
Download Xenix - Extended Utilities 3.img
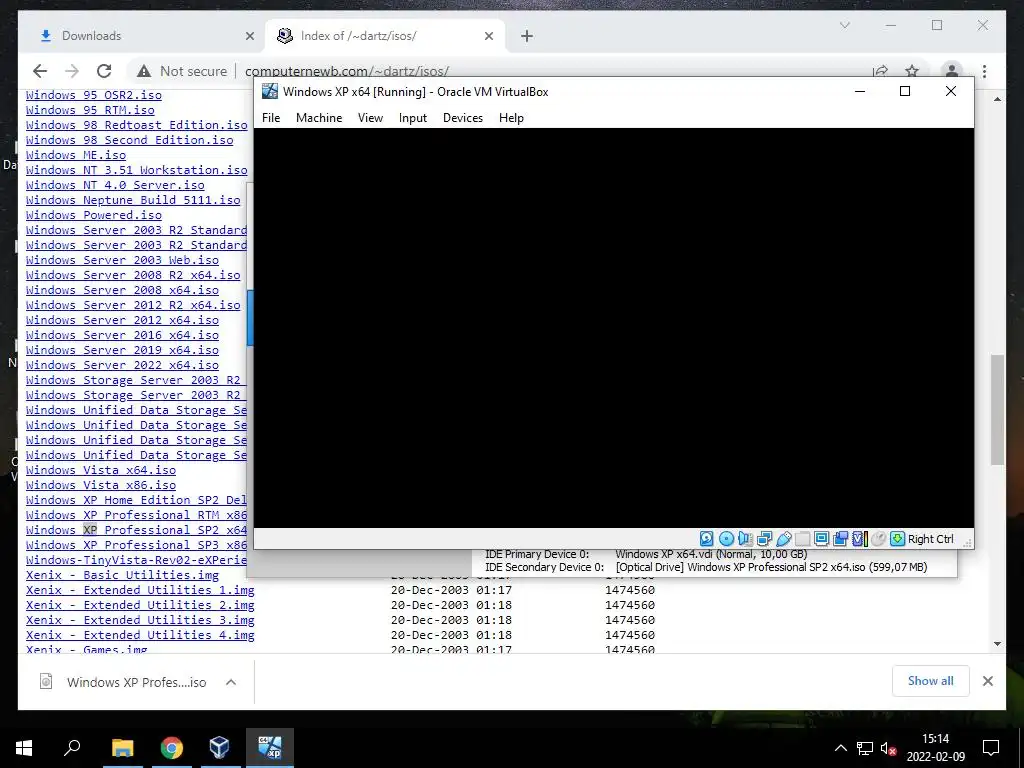tap(140, 620)
